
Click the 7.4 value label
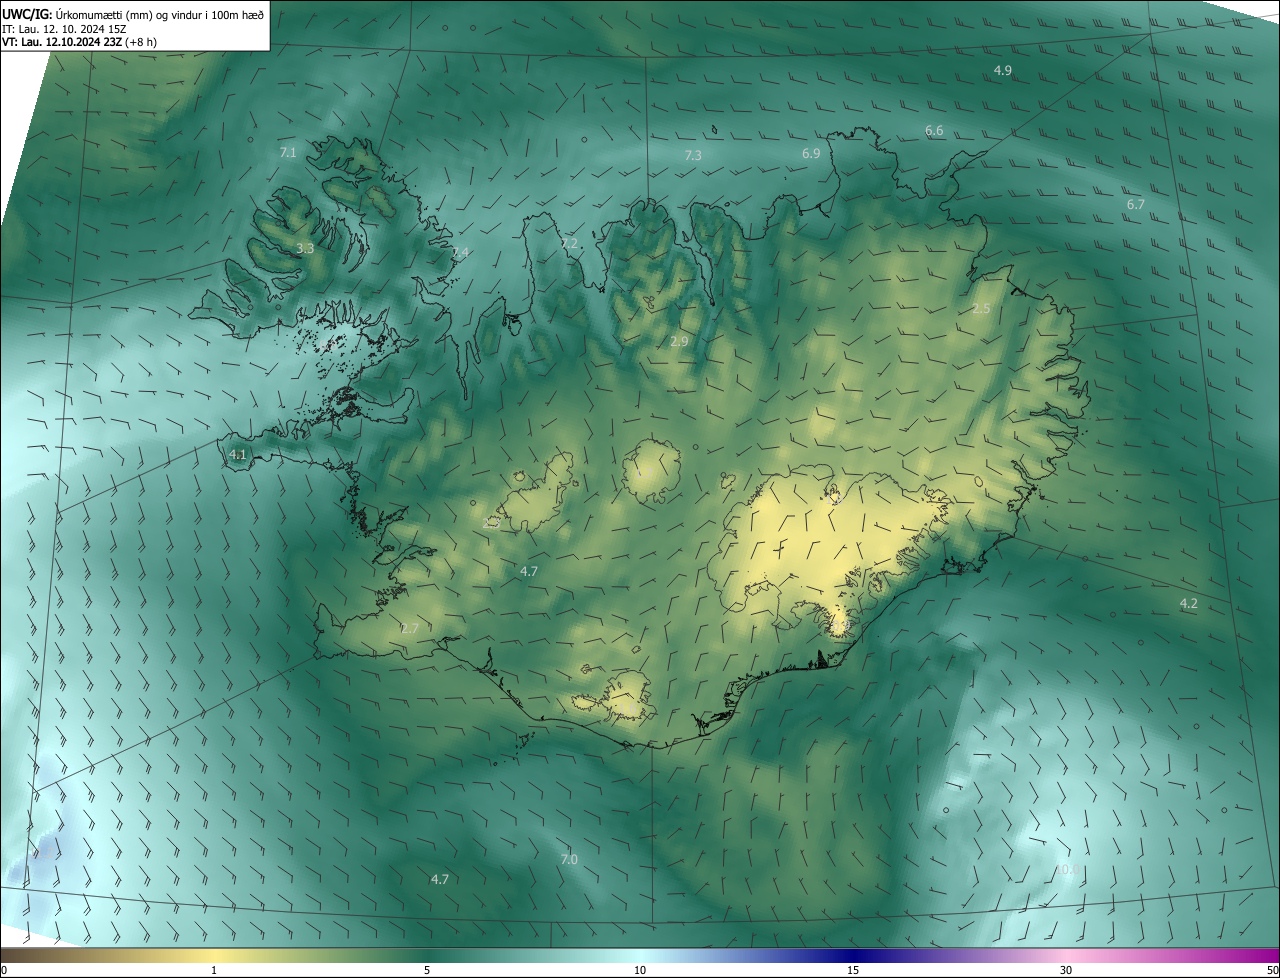click(x=459, y=253)
